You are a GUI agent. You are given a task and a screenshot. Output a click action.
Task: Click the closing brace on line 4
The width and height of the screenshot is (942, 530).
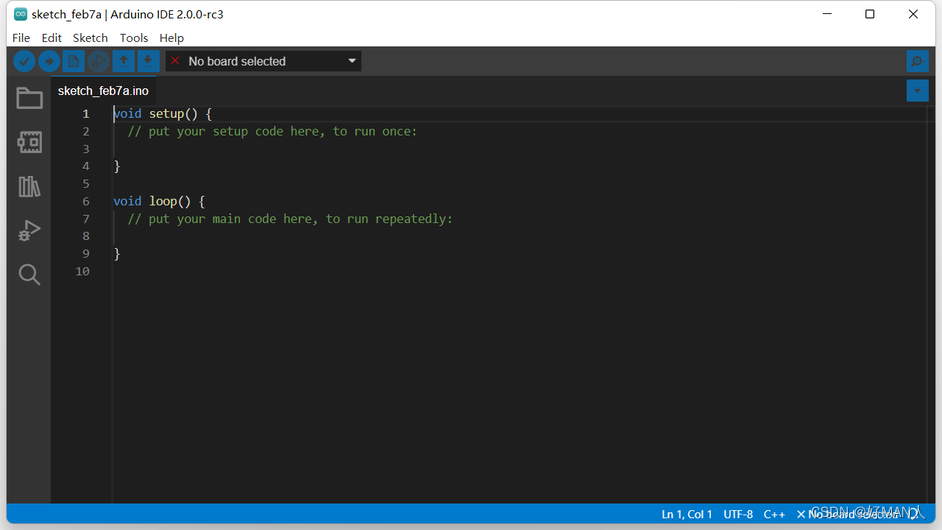click(x=117, y=166)
